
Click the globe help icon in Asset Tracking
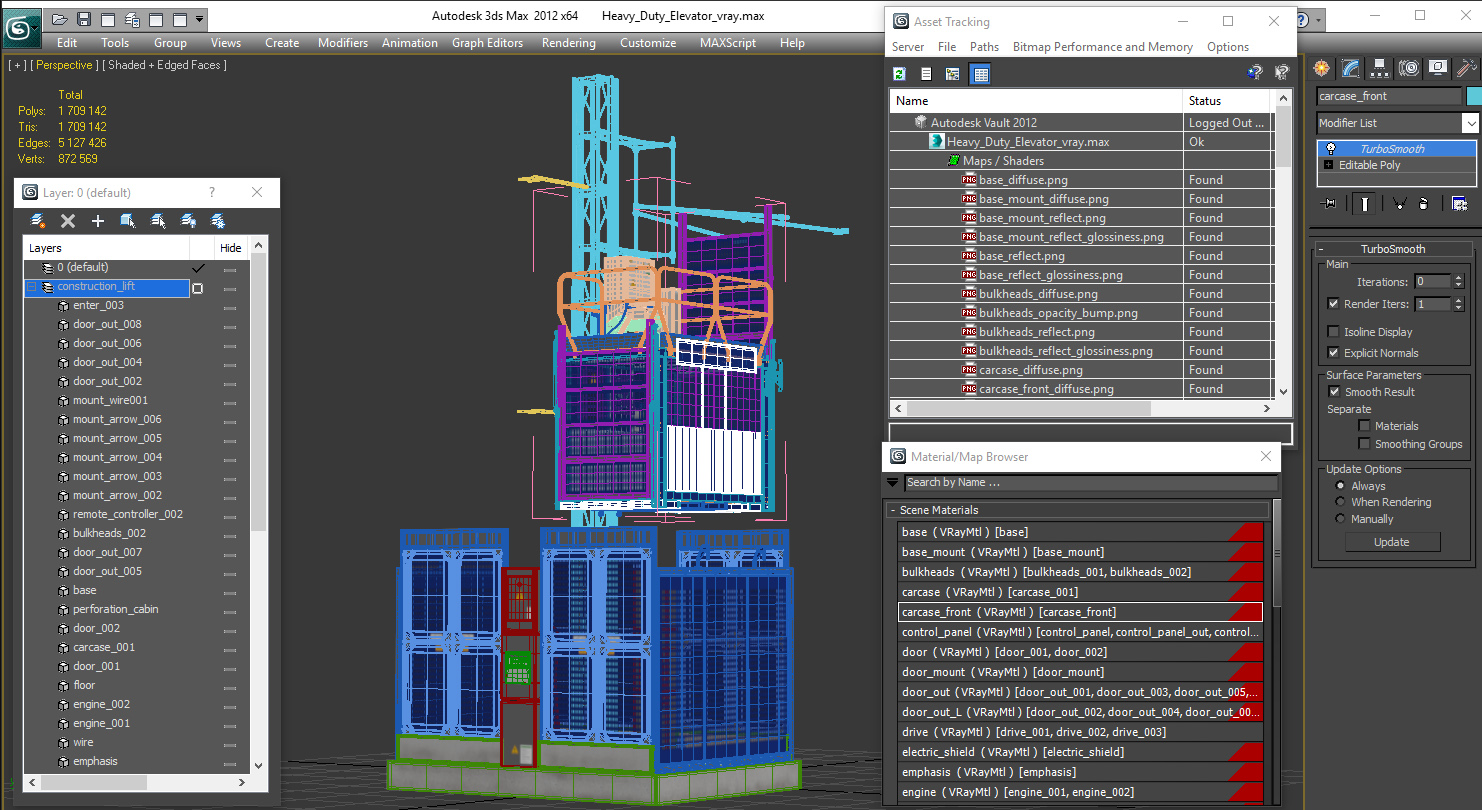coord(1255,73)
